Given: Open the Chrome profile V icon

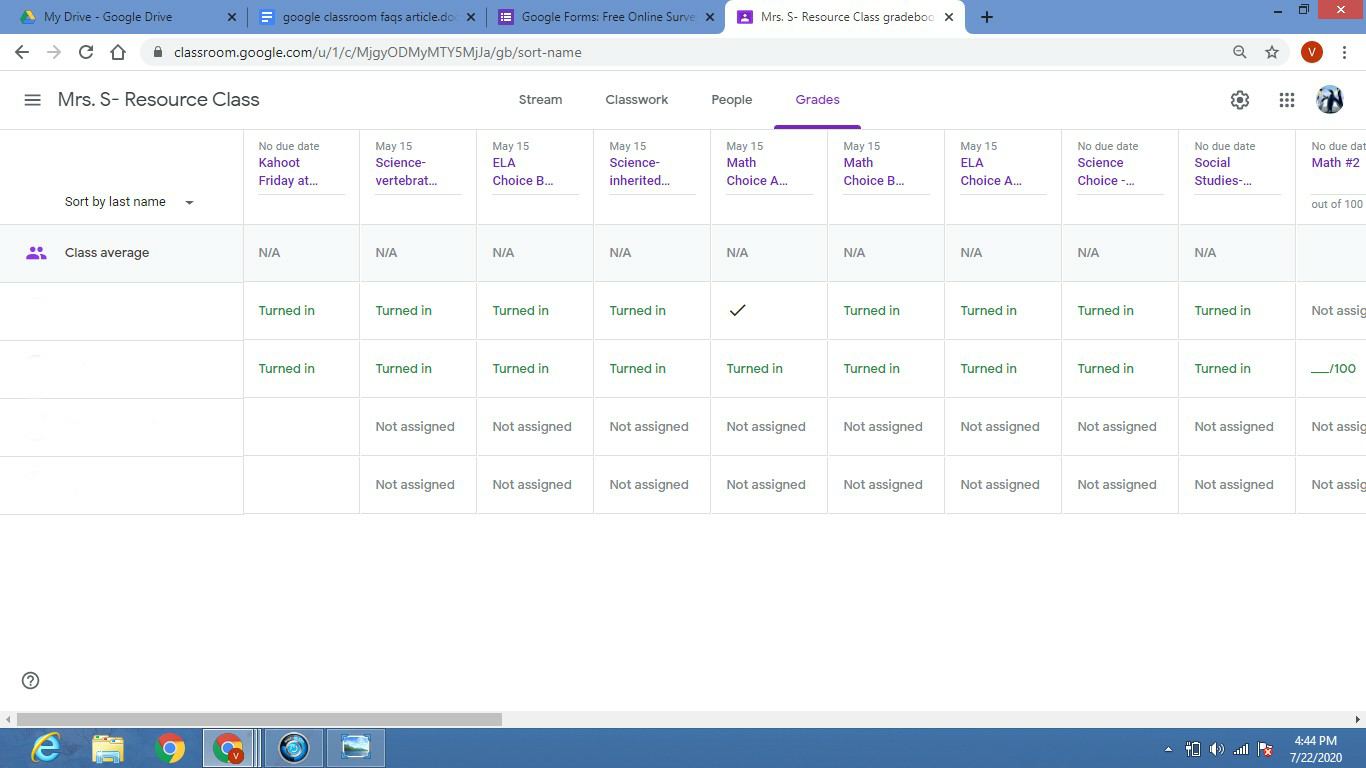Looking at the screenshot, I should coord(1312,52).
